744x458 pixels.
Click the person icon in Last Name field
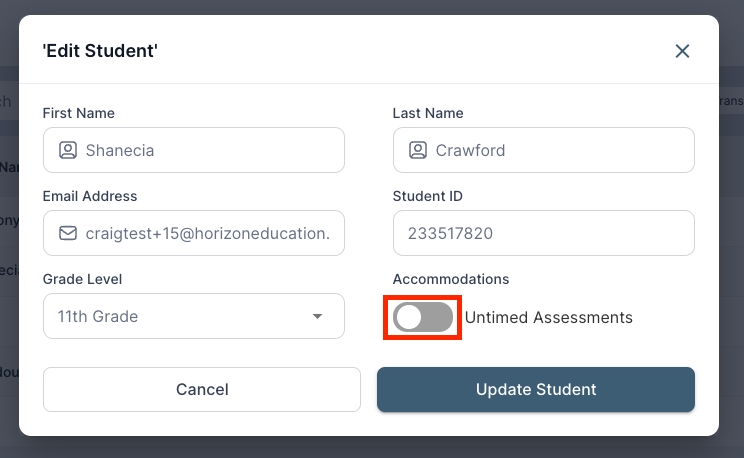pyautogui.click(x=417, y=150)
